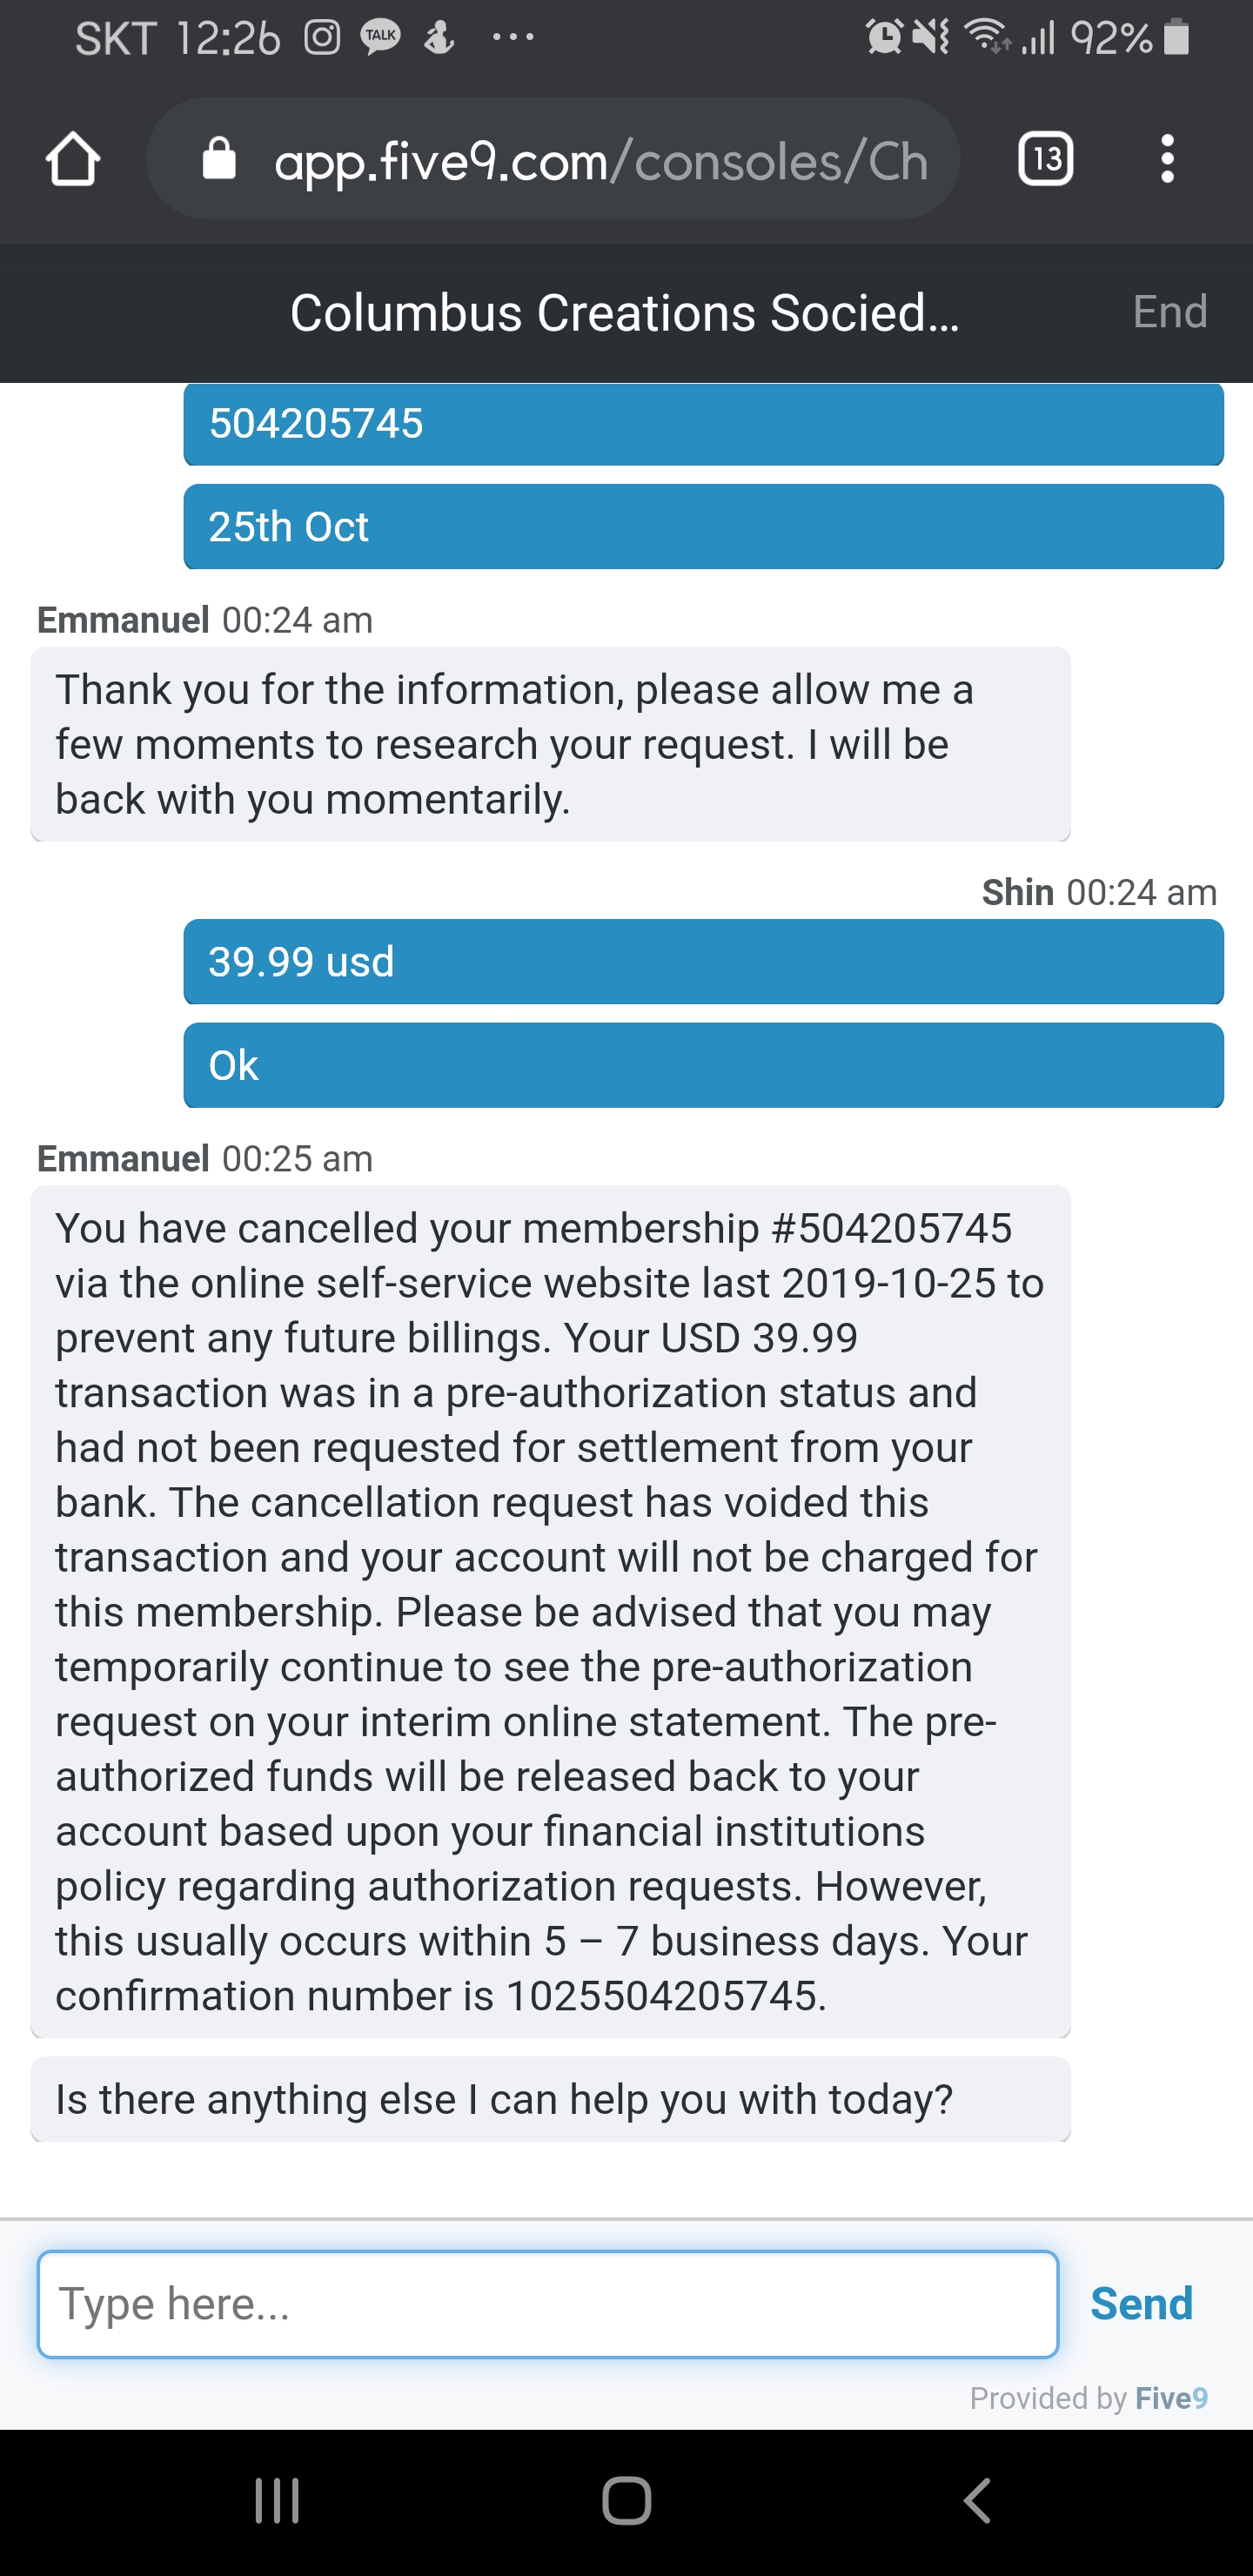This screenshot has height=2576, width=1253.
Task: Tap the browser home icon
Action: click(x=73, y=160)
